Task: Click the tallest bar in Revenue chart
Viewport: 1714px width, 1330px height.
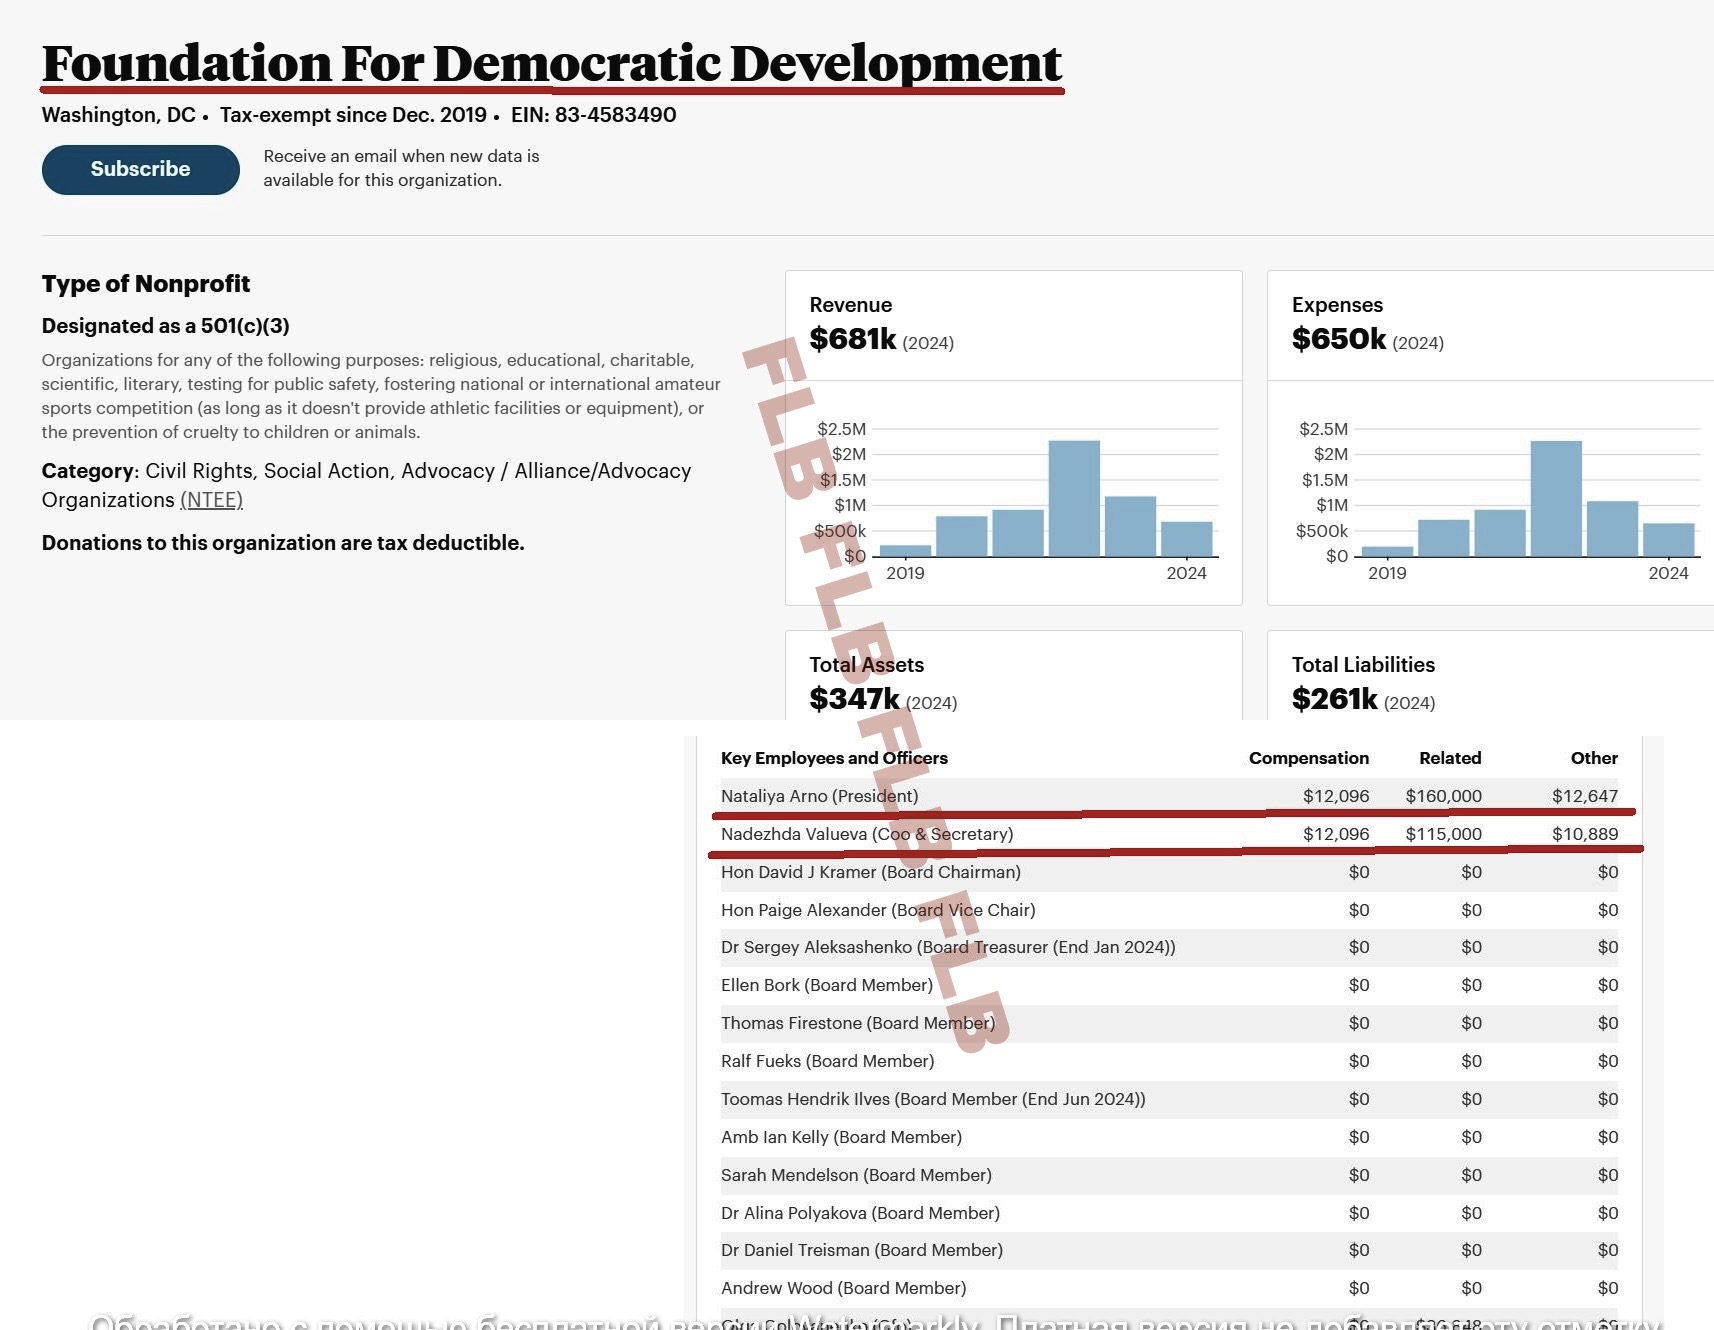Action: tap(1074, 497)
